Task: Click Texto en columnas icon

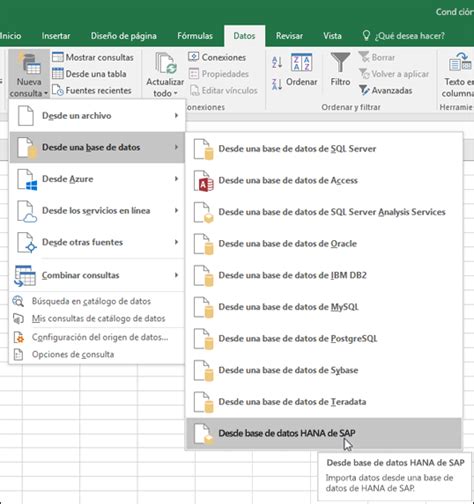Action: tap(460, 62)
